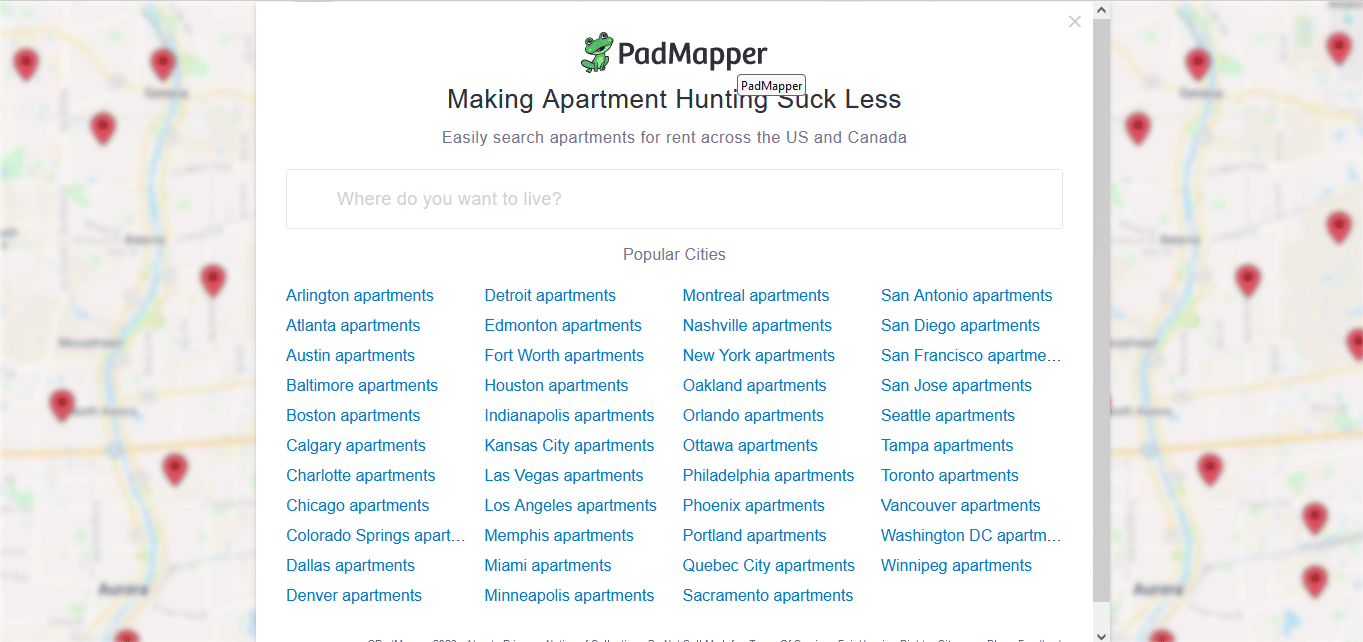This screenshot has height=642, width=1363.
Task: Select Quebec City apartments
Action: pos(768,566)
